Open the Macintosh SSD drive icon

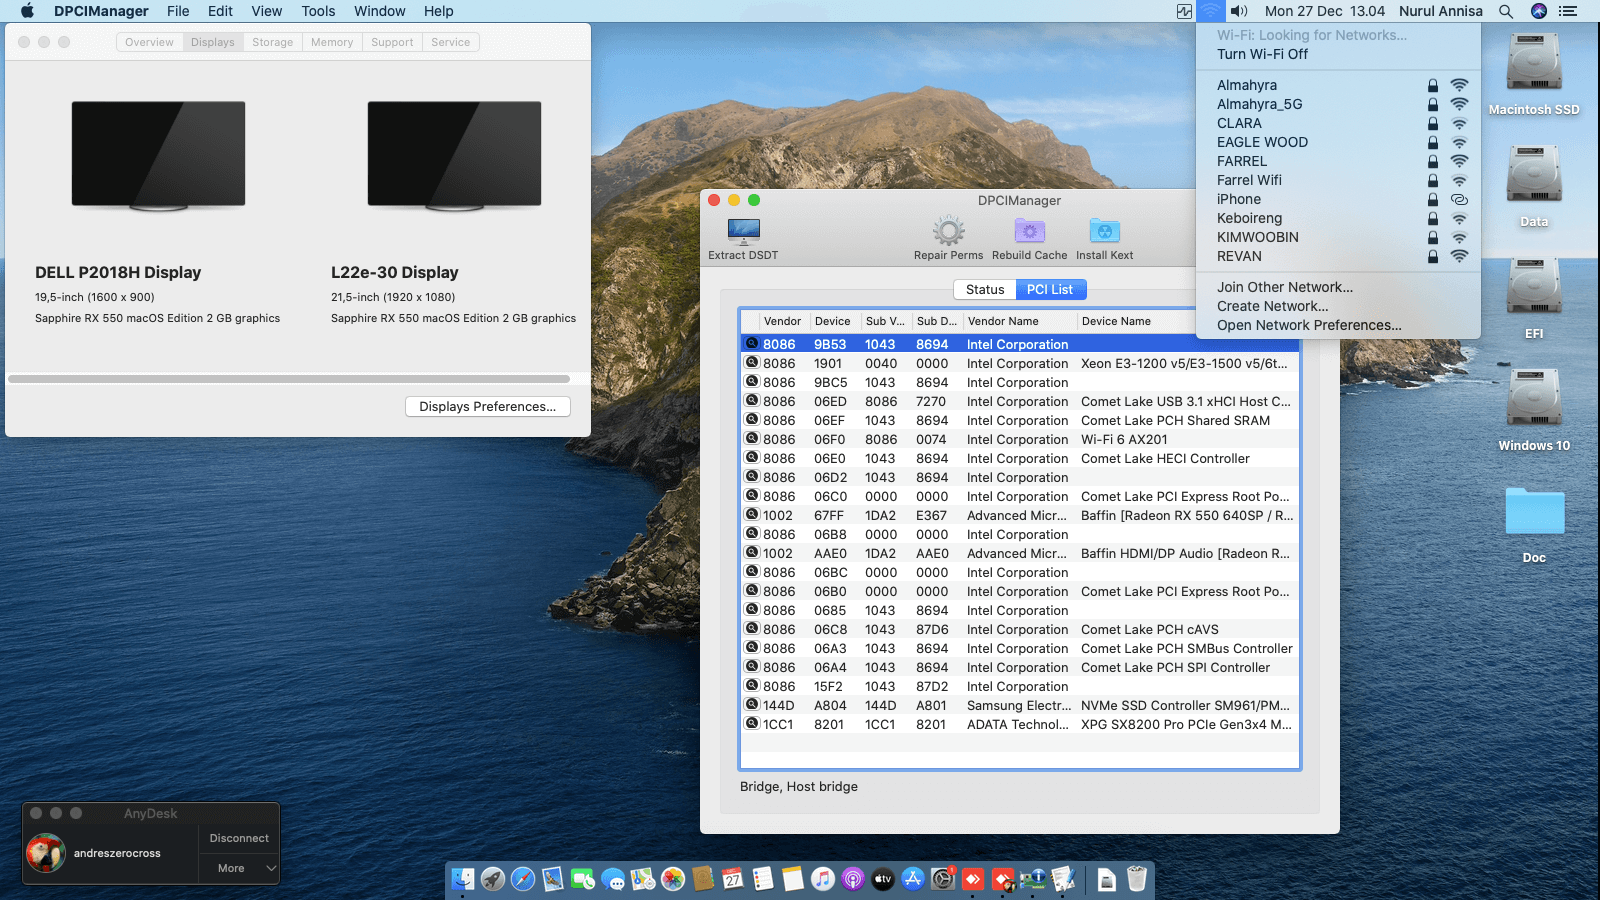[x=1533, y=64]
